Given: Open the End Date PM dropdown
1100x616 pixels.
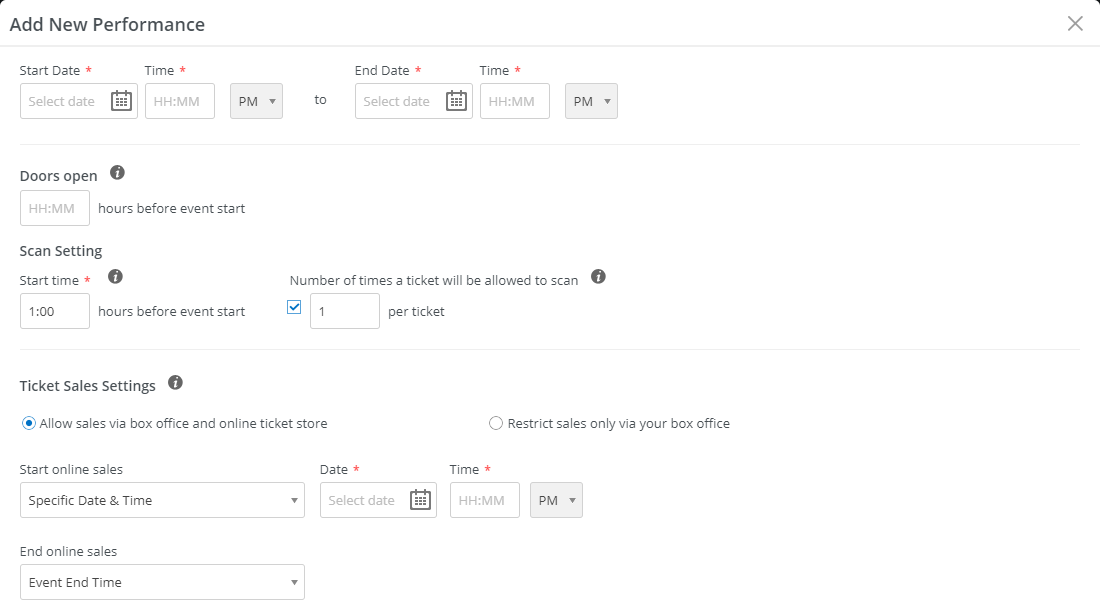Looking at the screenshot, I should [591, 100].
